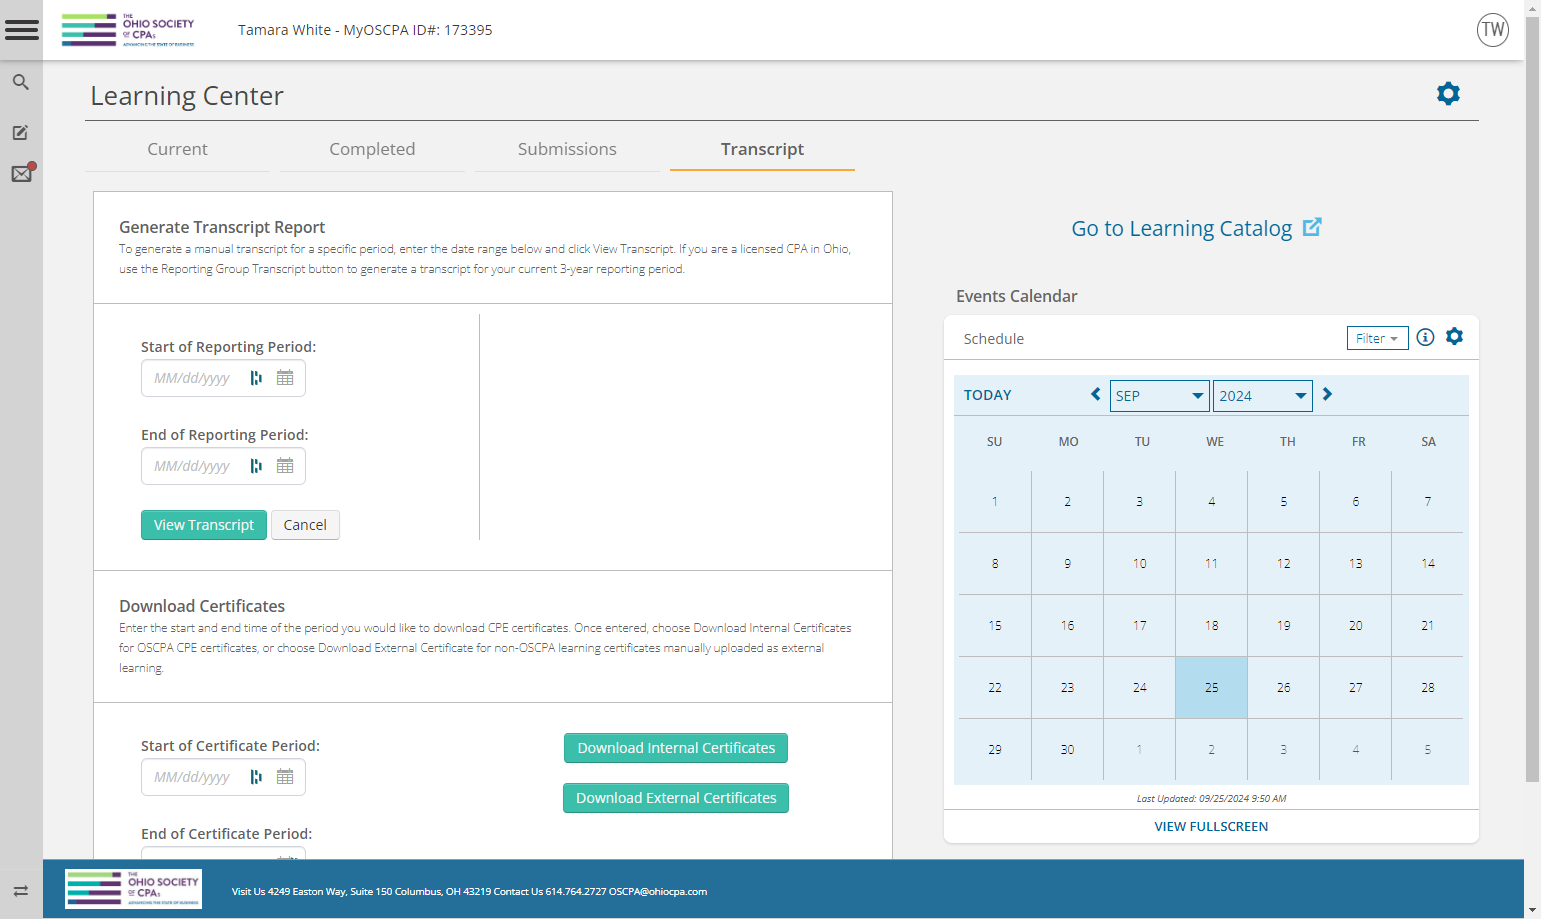The width and height of the screenshot is (1541, 919).
Task: Click the 'Generate Transcript Report' heading
Action: pos(222,227)
